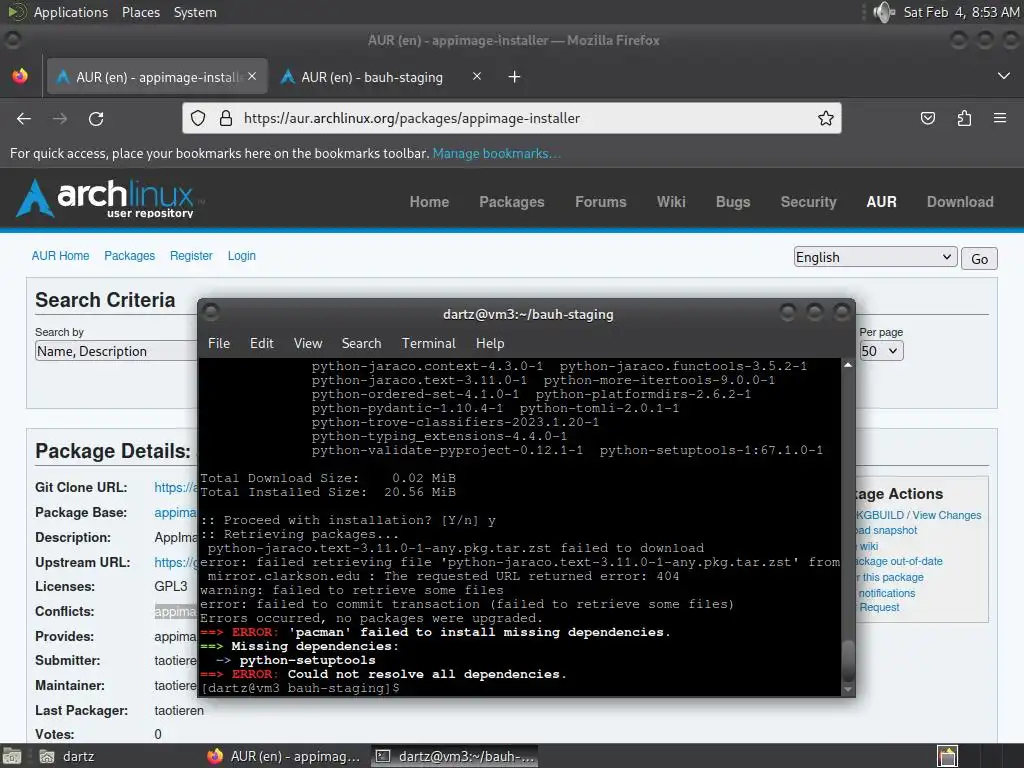
Task: Open the Terminal menu in the terminal
Action: pos(428,344)
